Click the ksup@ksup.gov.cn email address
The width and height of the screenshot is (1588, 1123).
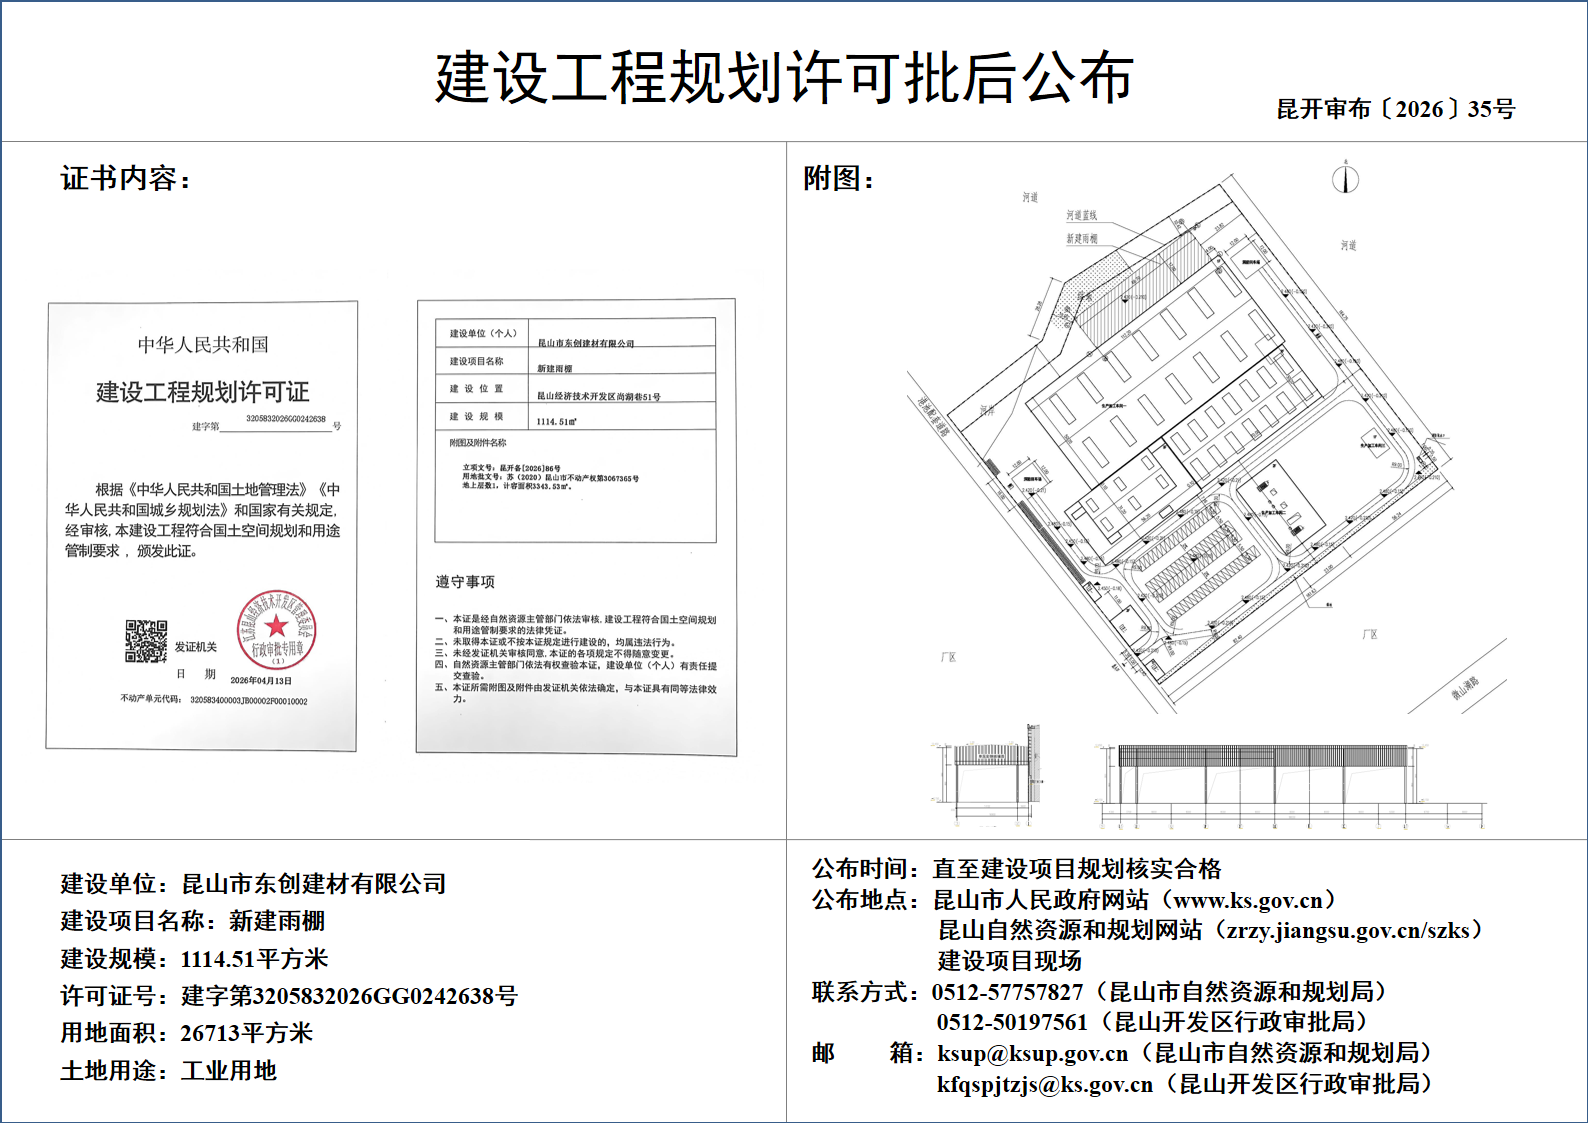1032,1053
